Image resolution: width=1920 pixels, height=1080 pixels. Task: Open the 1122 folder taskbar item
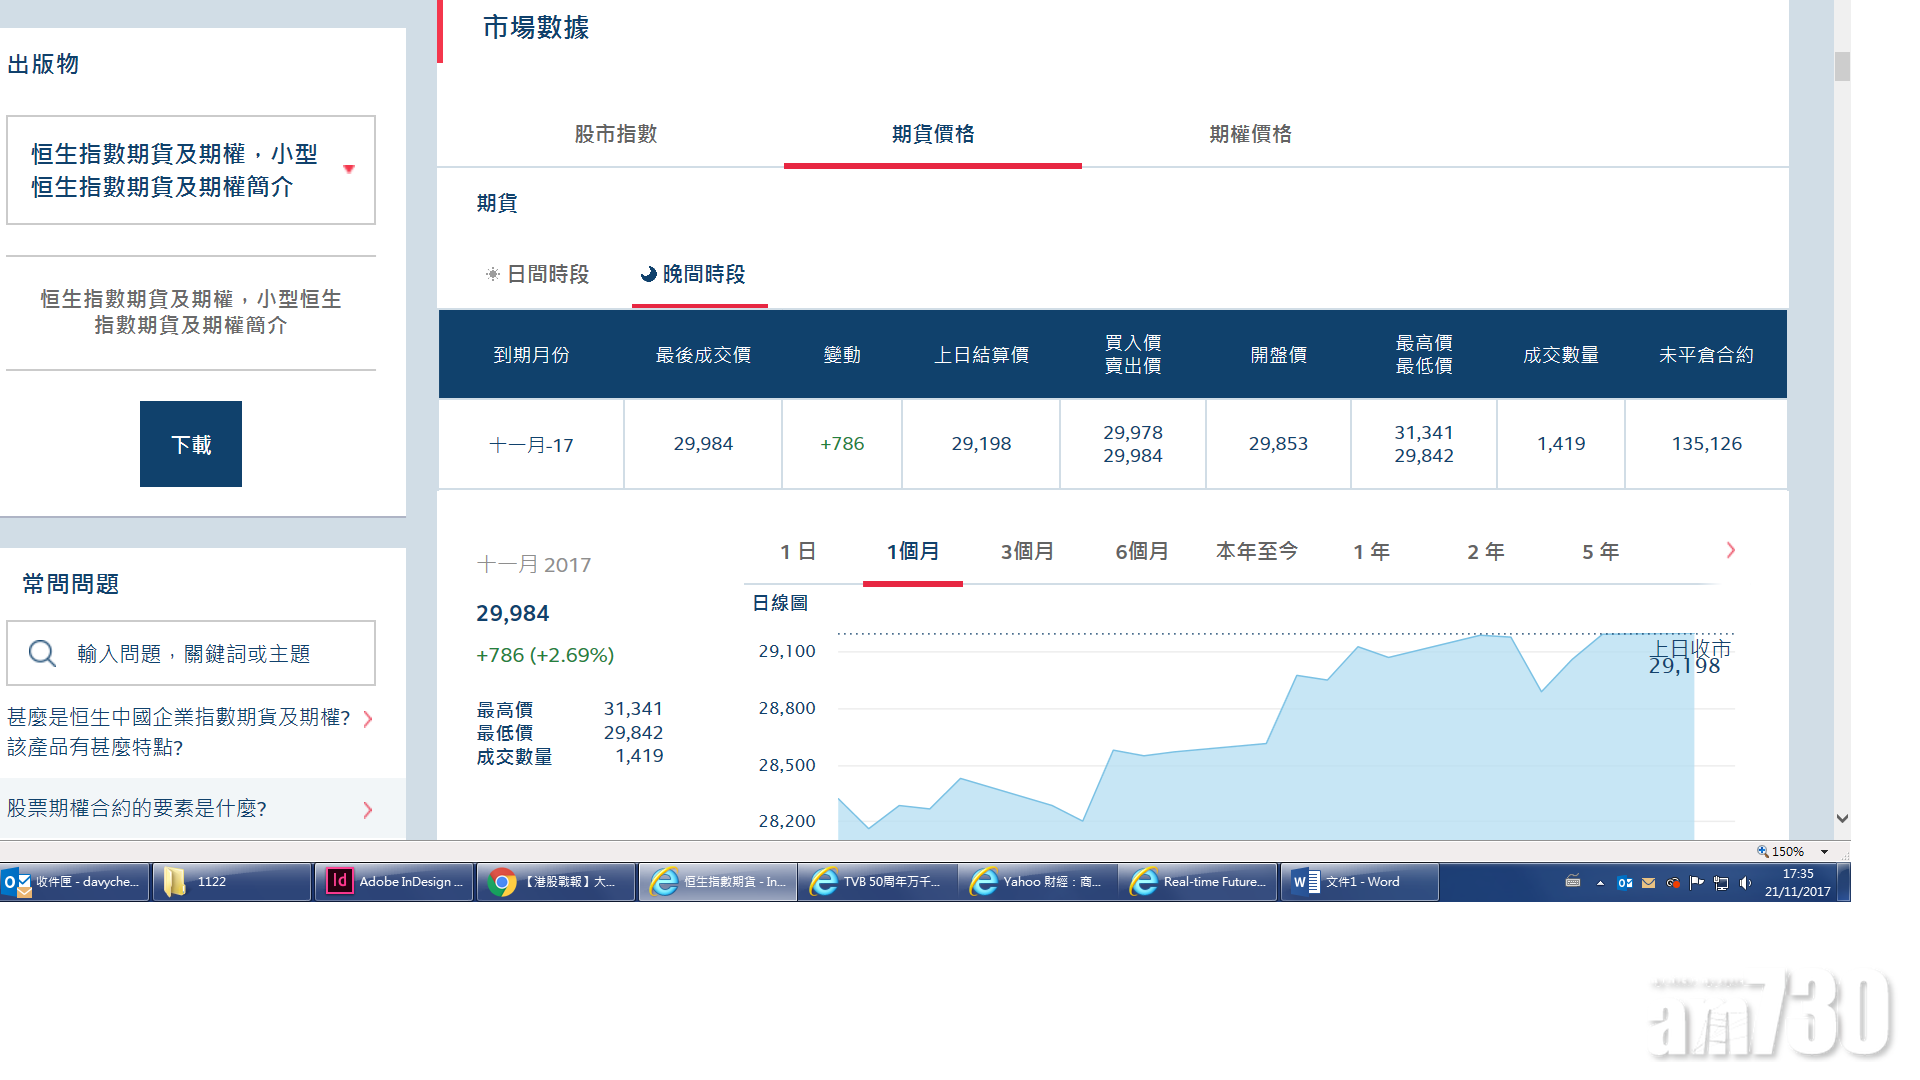click(x=232, y=882)
